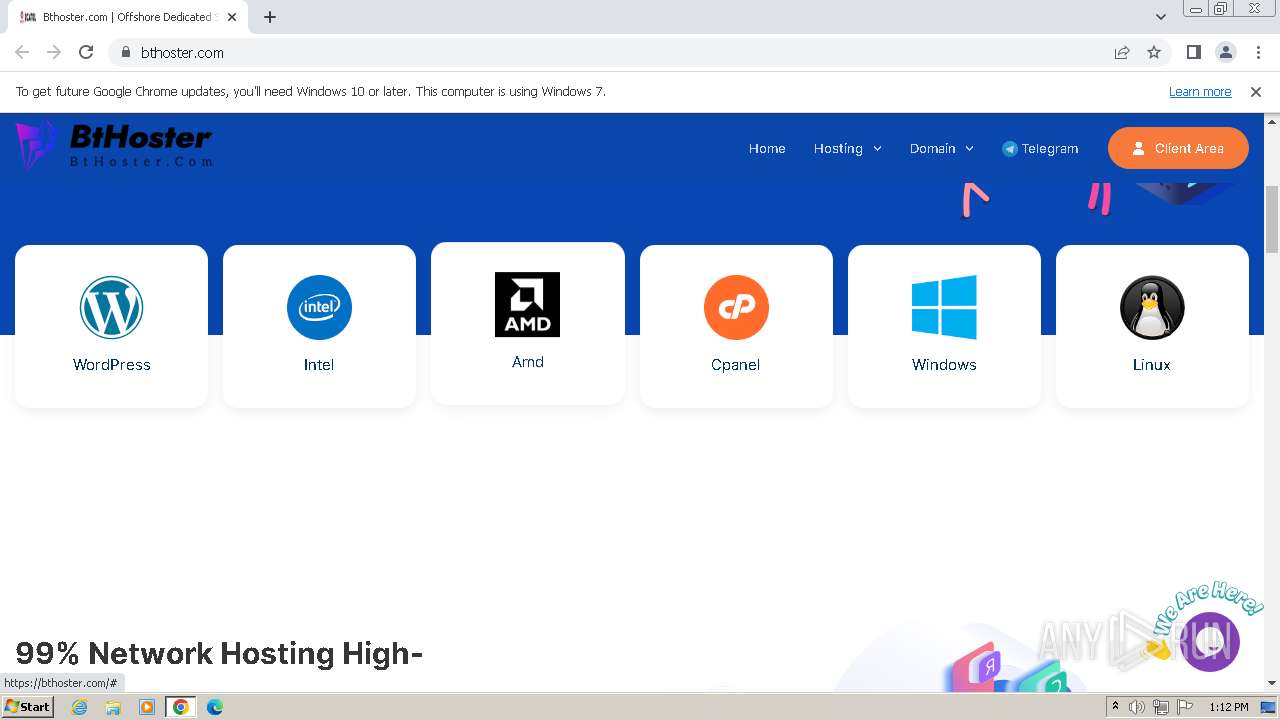Open the cPanel logo card
Screen dimensions: 1280x720
736,307
